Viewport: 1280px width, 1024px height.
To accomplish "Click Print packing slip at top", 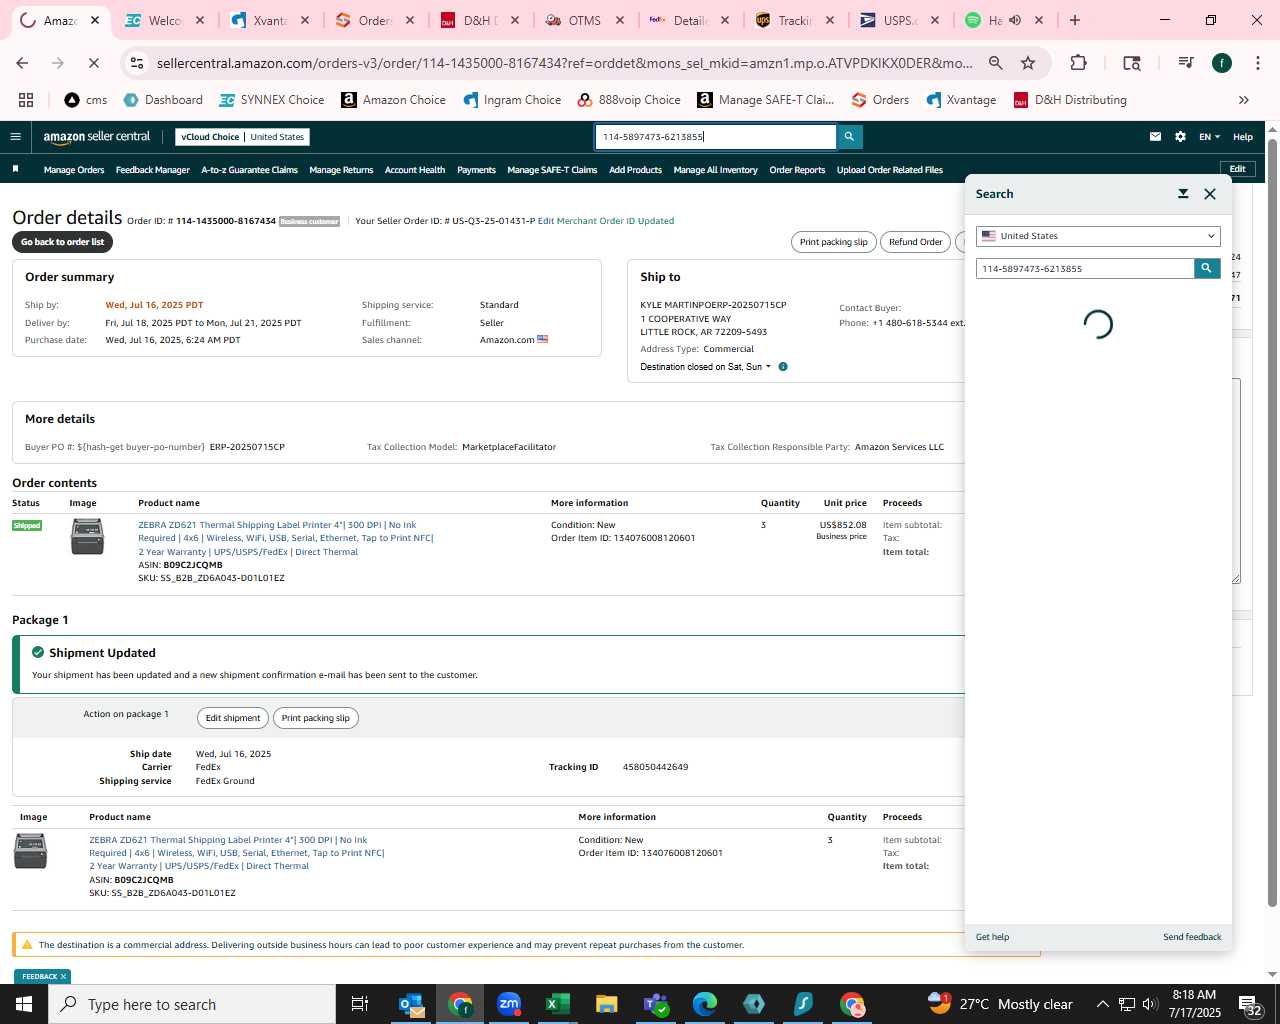I will click(x=833, y=242).
